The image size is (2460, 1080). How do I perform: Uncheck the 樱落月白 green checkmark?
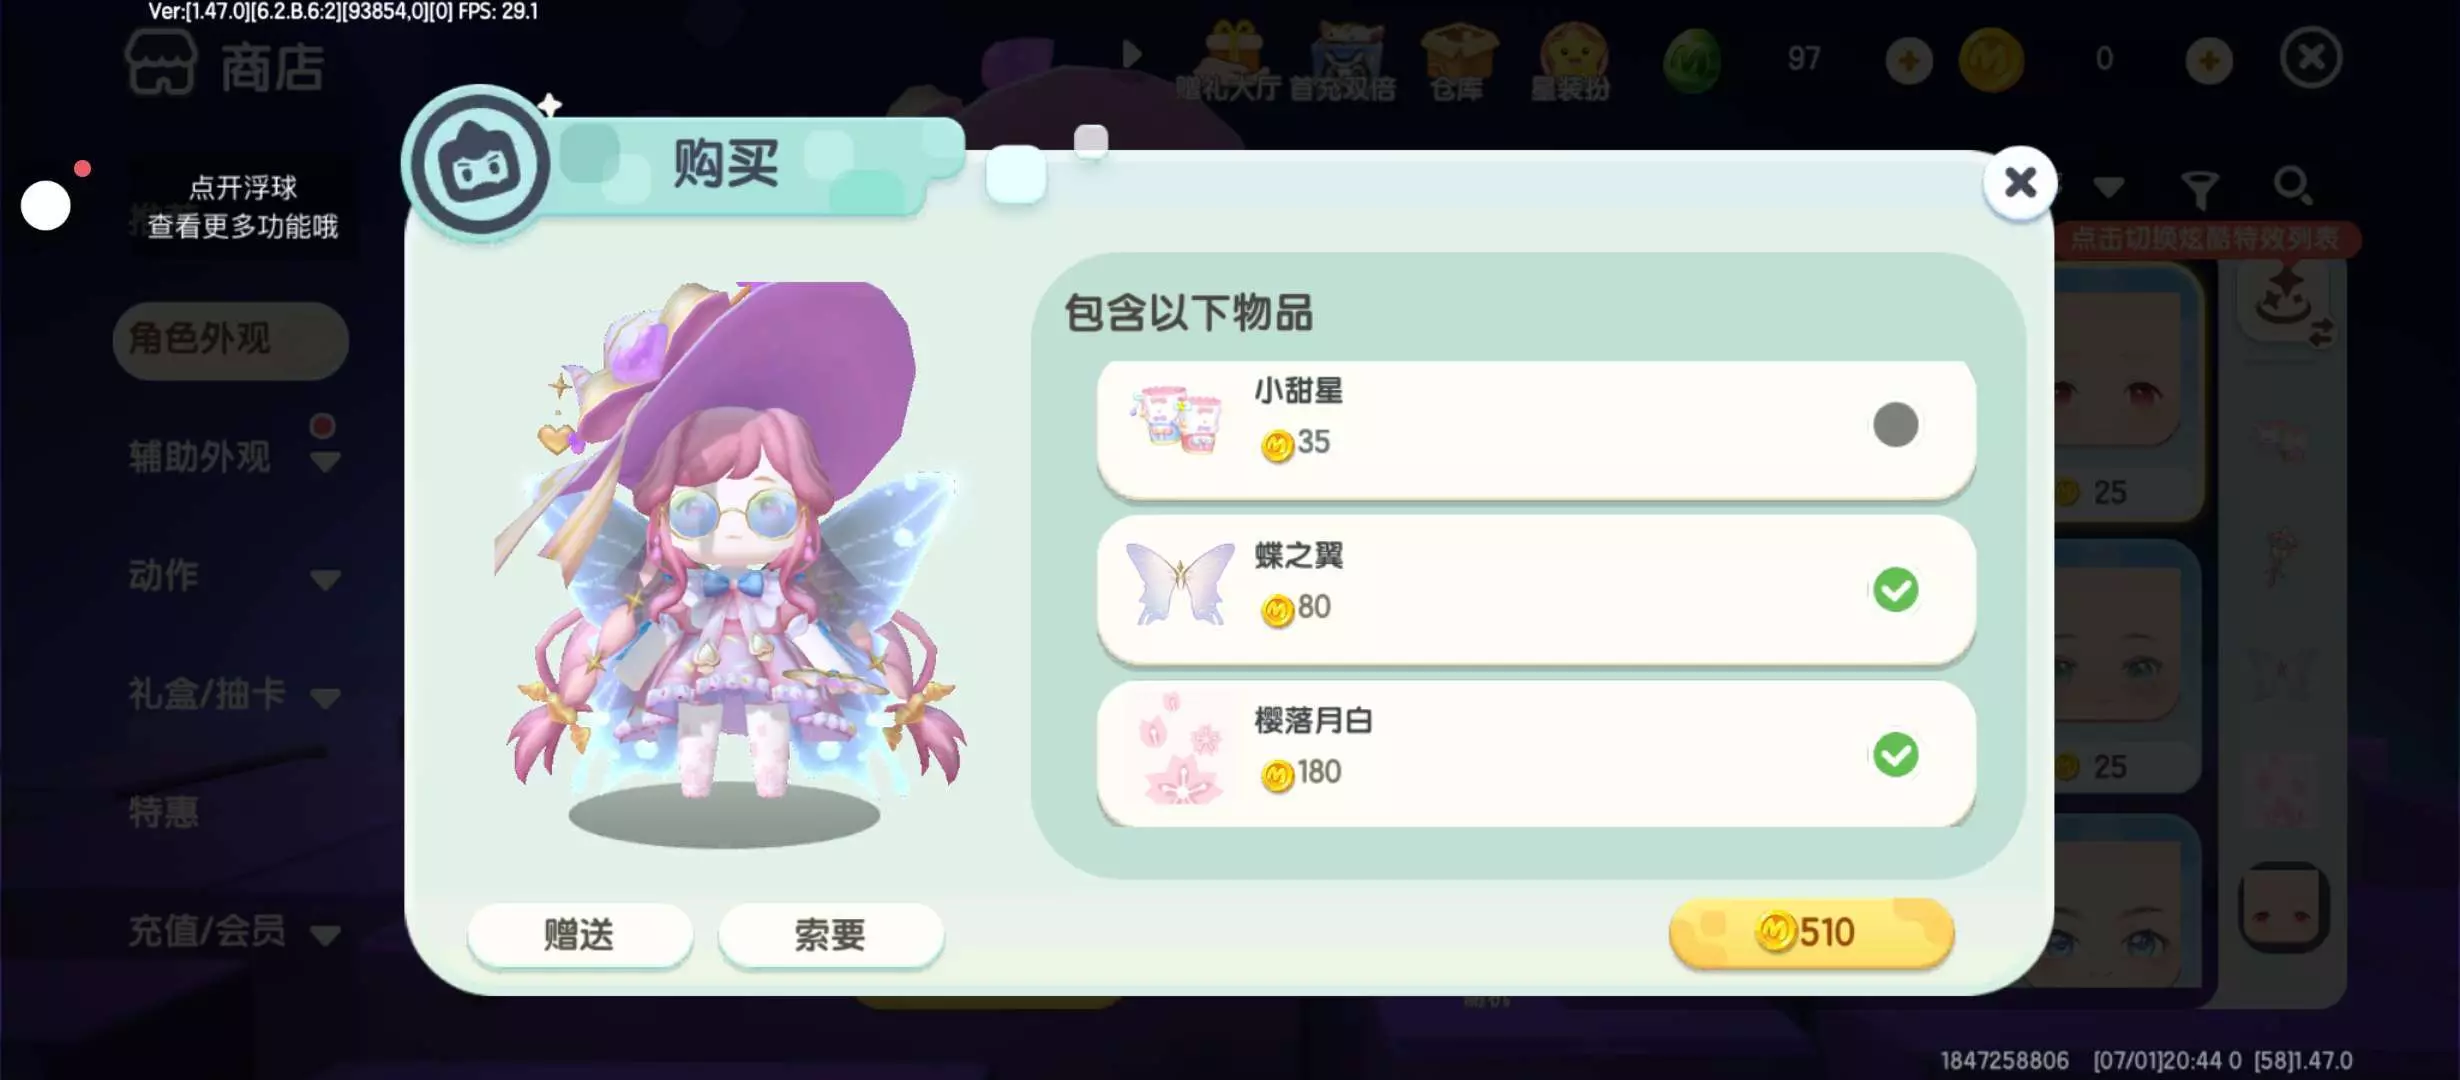point(1895,755)
